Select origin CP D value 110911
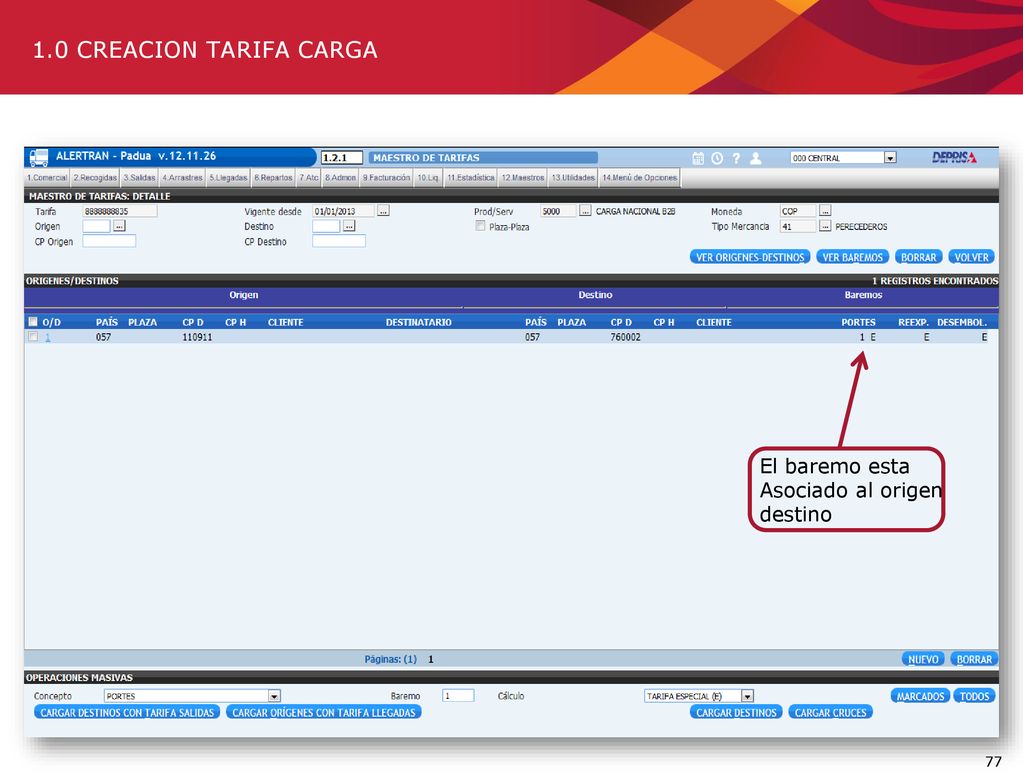Image resolution: width=1023 pixels, height=783 pixels. pos(197,337)
